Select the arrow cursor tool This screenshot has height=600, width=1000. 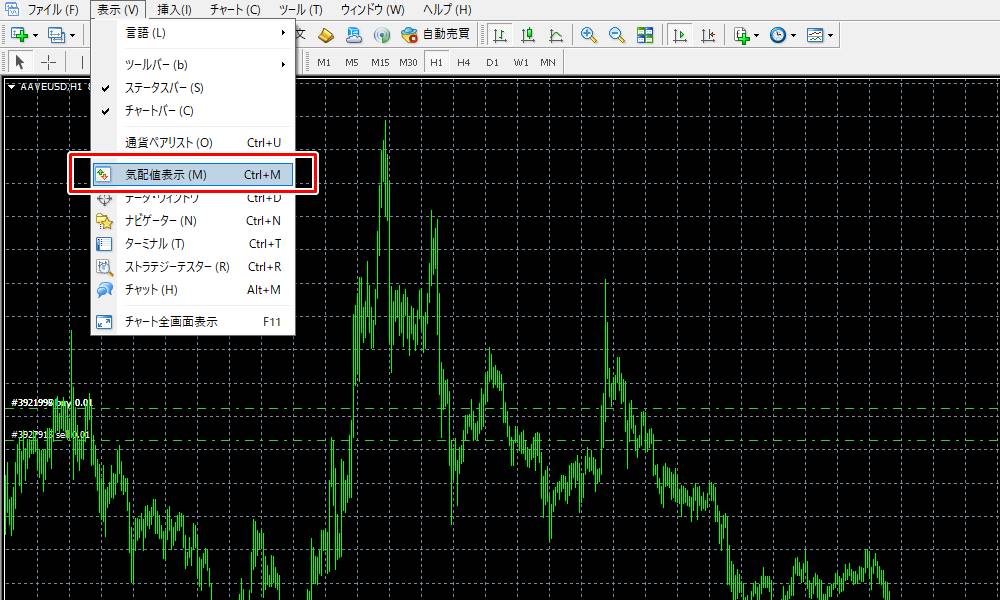pos(20,62)
